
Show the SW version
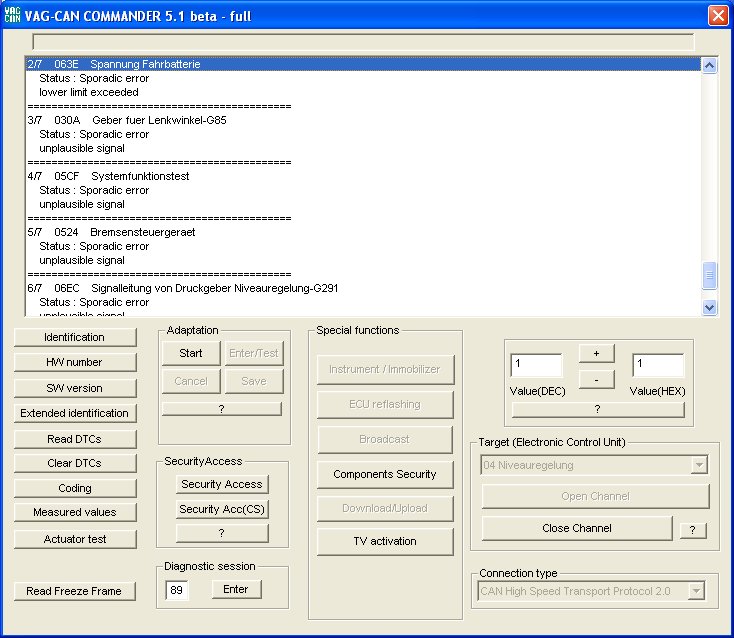[x=75, y=388]
